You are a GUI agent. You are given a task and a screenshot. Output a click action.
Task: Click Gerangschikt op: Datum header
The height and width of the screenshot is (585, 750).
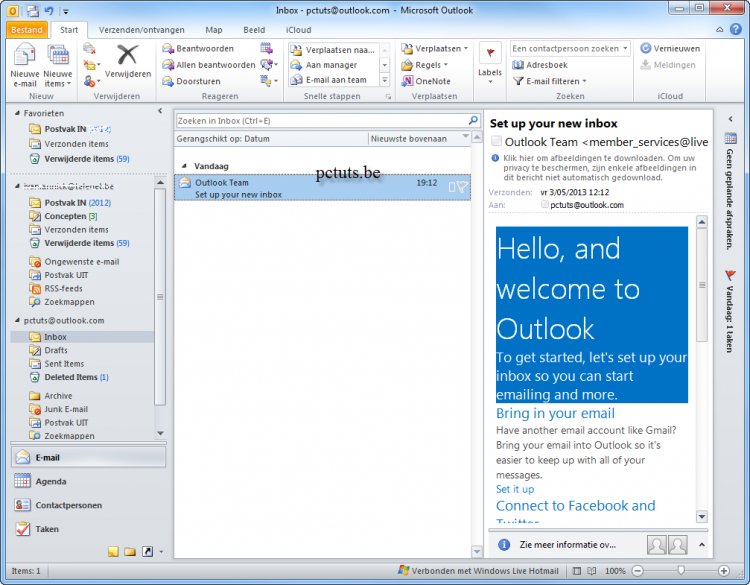(x=271, y=139)
